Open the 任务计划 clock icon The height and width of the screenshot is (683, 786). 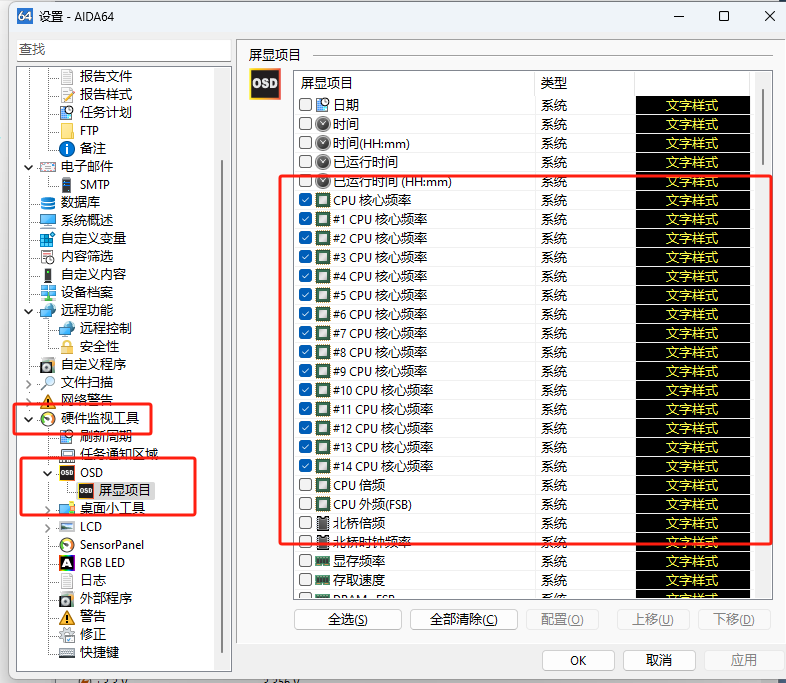point(67,112)
